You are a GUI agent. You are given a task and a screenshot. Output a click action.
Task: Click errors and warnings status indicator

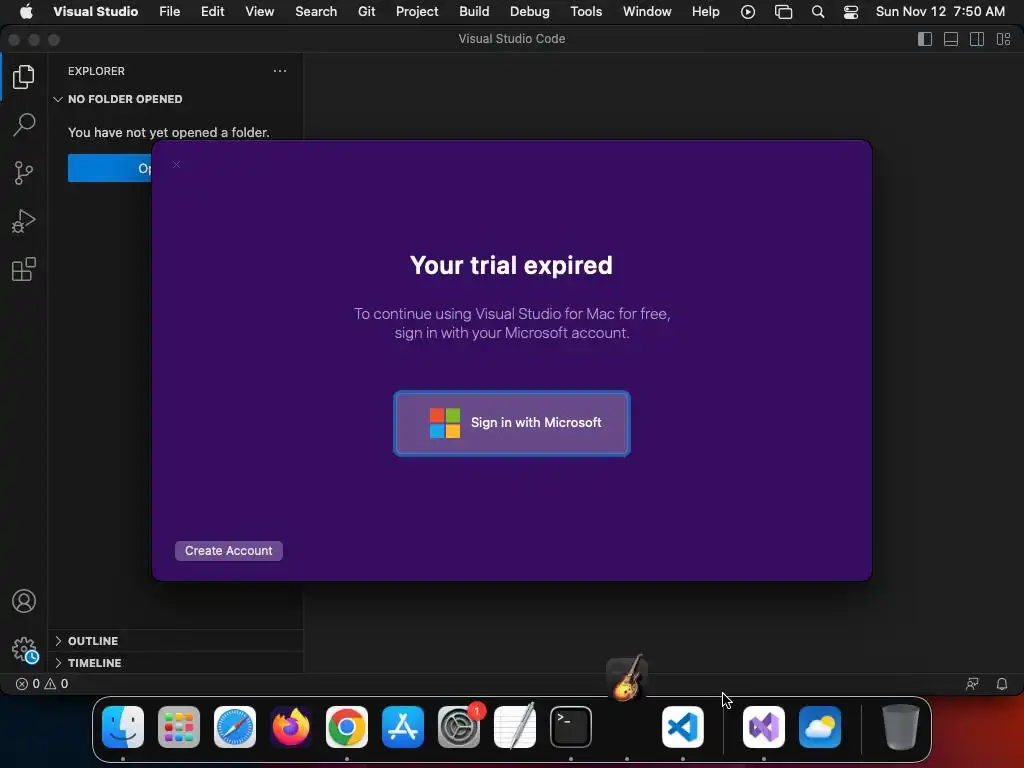coord(42,684)
